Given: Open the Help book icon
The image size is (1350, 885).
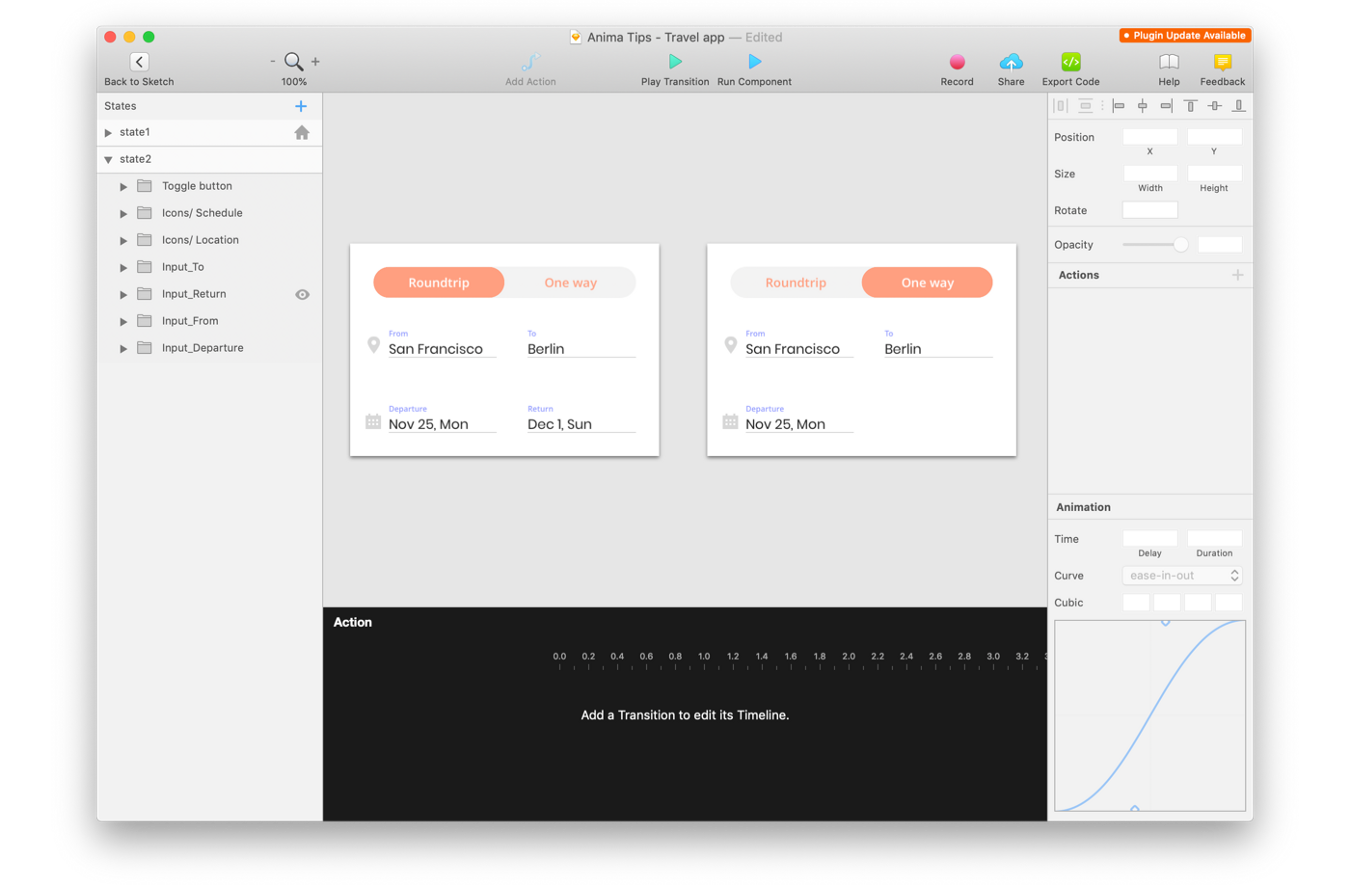Looking at the screenshot, I should 1169,62.
